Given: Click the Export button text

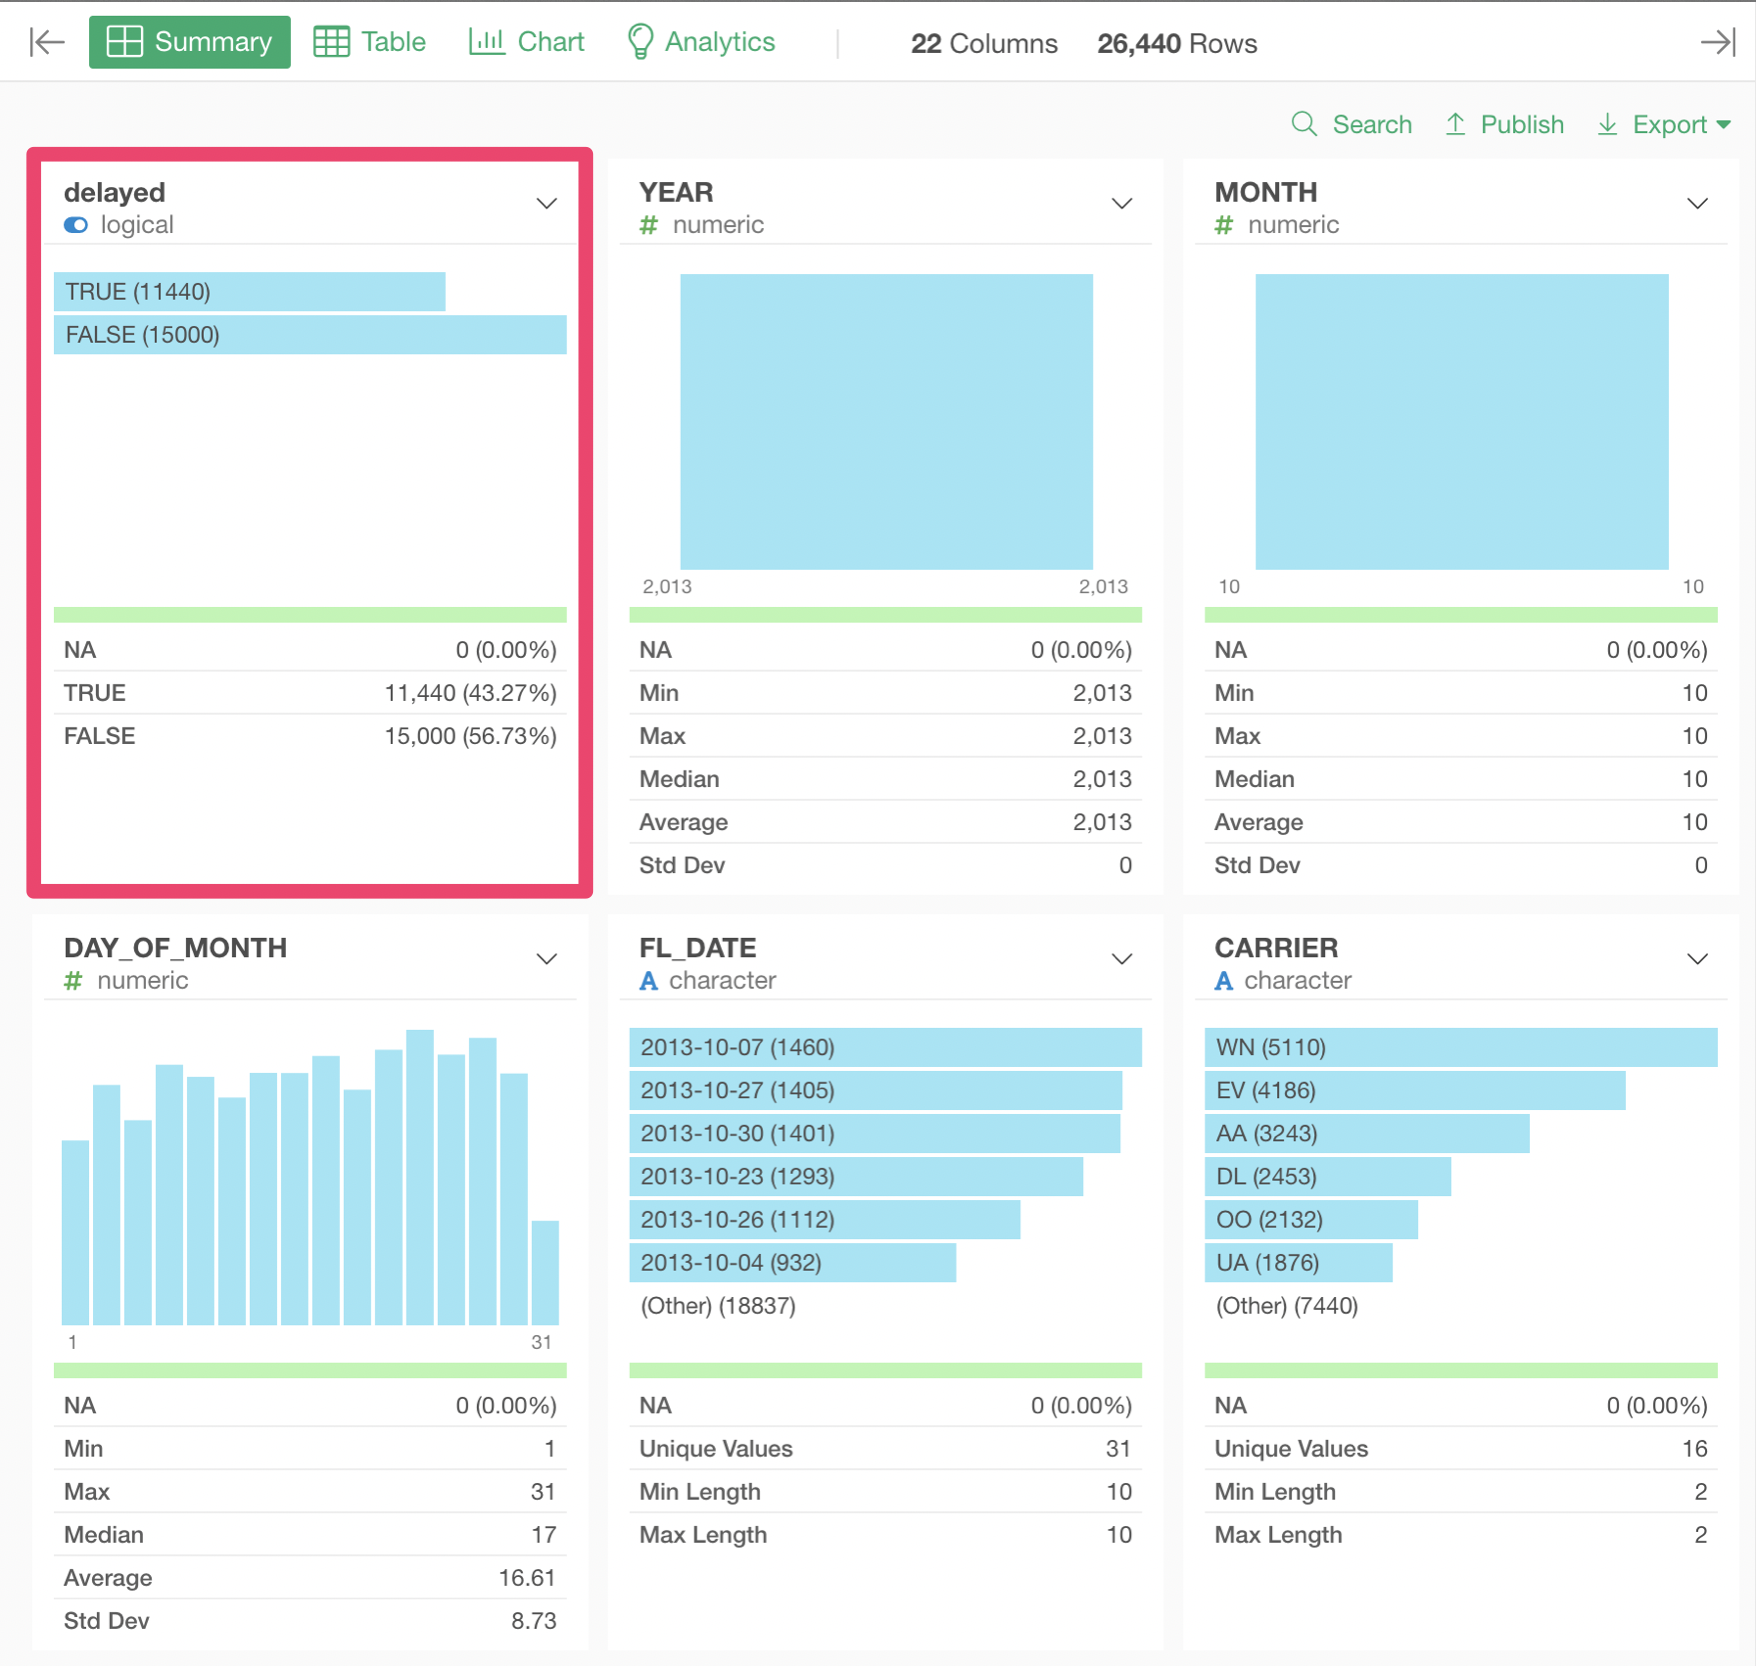Looking at the screenshot, I should coord(1669,124).
